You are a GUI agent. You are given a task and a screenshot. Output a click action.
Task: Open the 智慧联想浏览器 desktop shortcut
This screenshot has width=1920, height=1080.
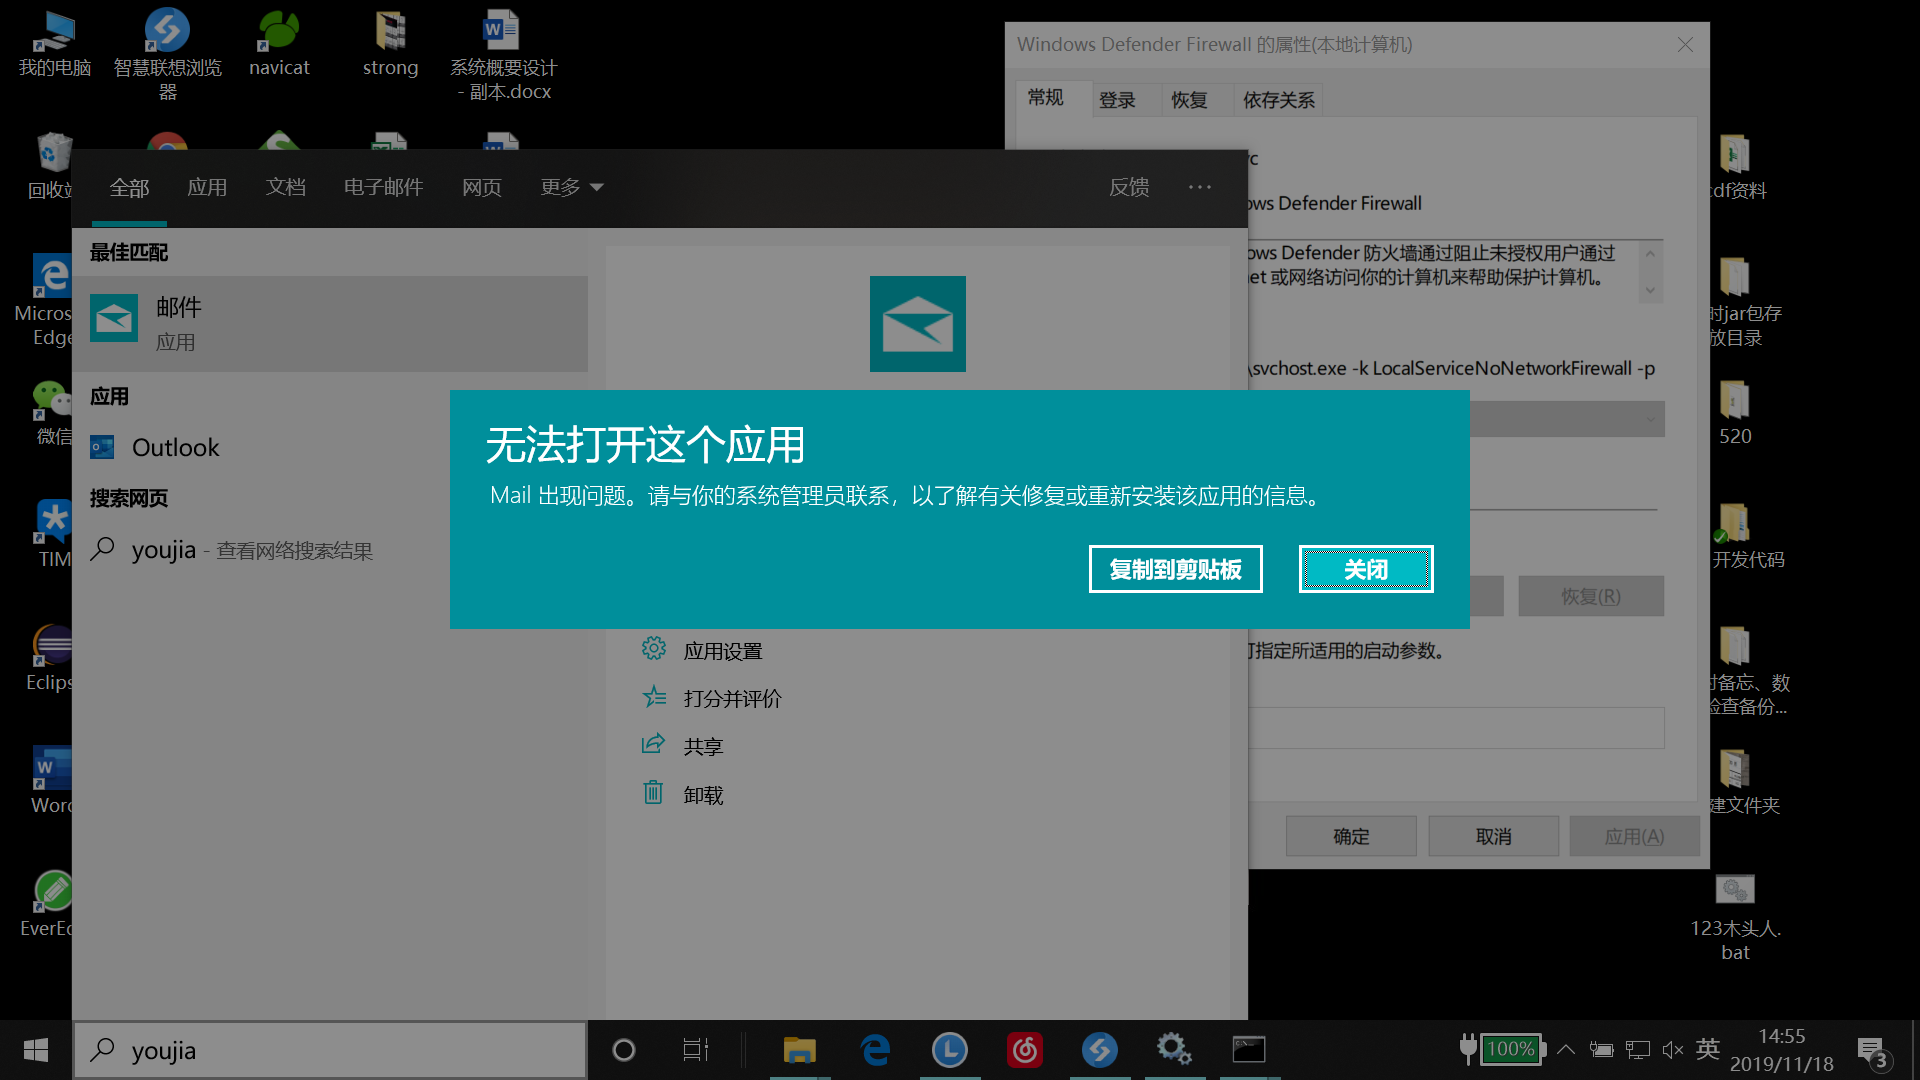tap(167, 55)
